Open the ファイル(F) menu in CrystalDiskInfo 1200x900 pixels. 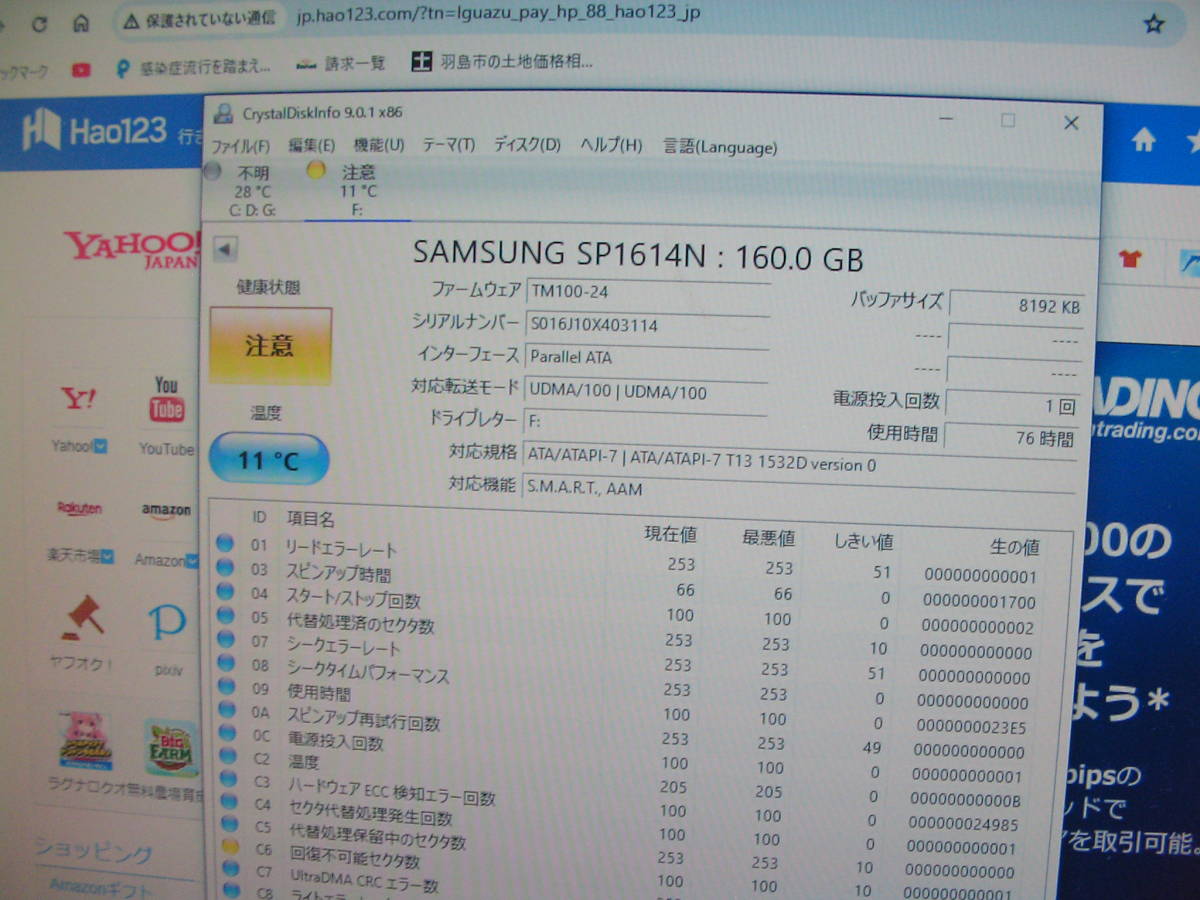click(x=239, y=145)
